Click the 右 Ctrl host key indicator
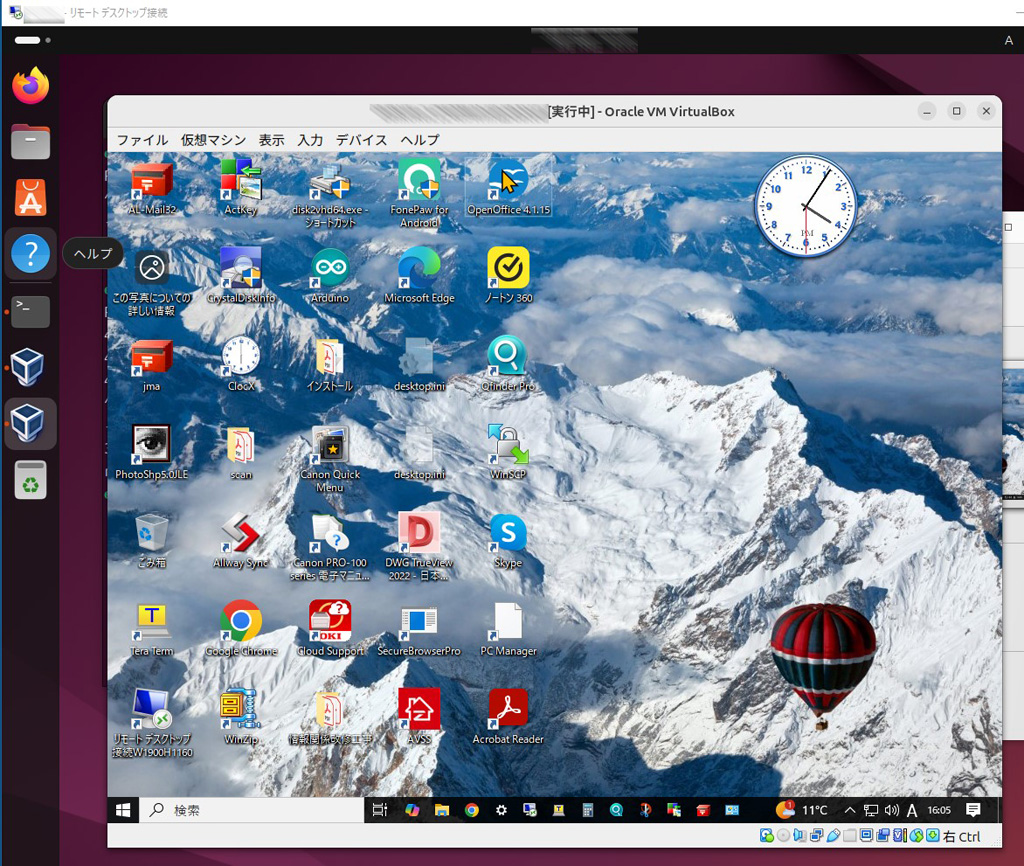This screenshot has height=866, width=1024. click(962, 837)
